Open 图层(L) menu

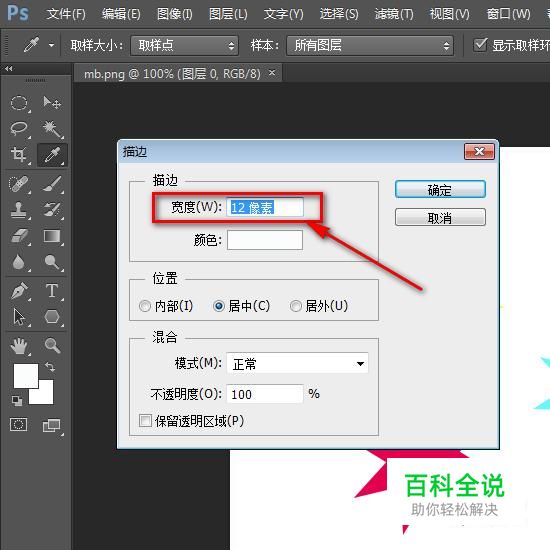(x=228, y=14)
